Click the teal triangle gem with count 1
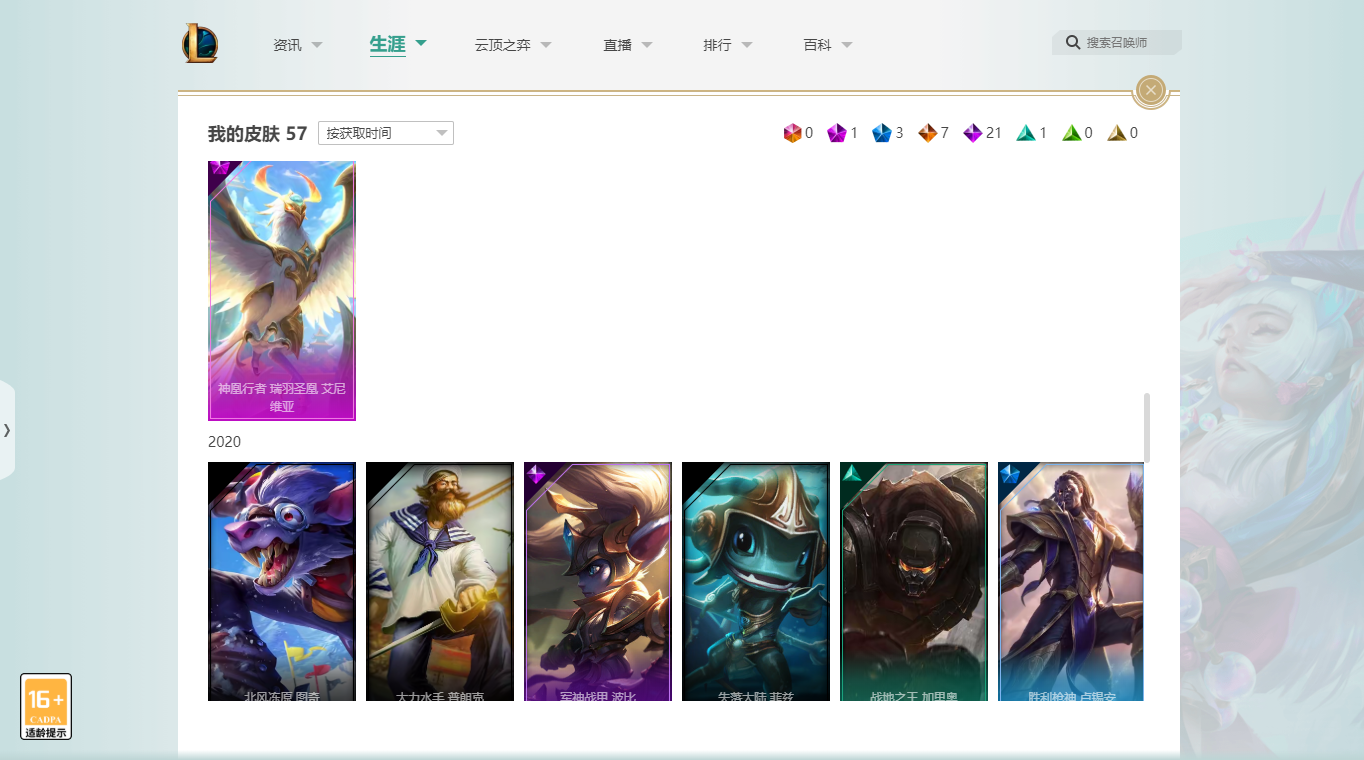 (x=1026, y=133)
